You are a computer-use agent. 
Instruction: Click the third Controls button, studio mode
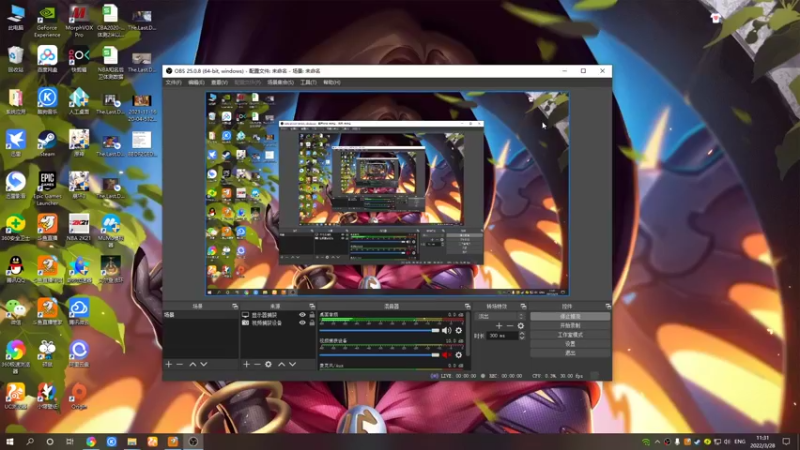(570, 335)
